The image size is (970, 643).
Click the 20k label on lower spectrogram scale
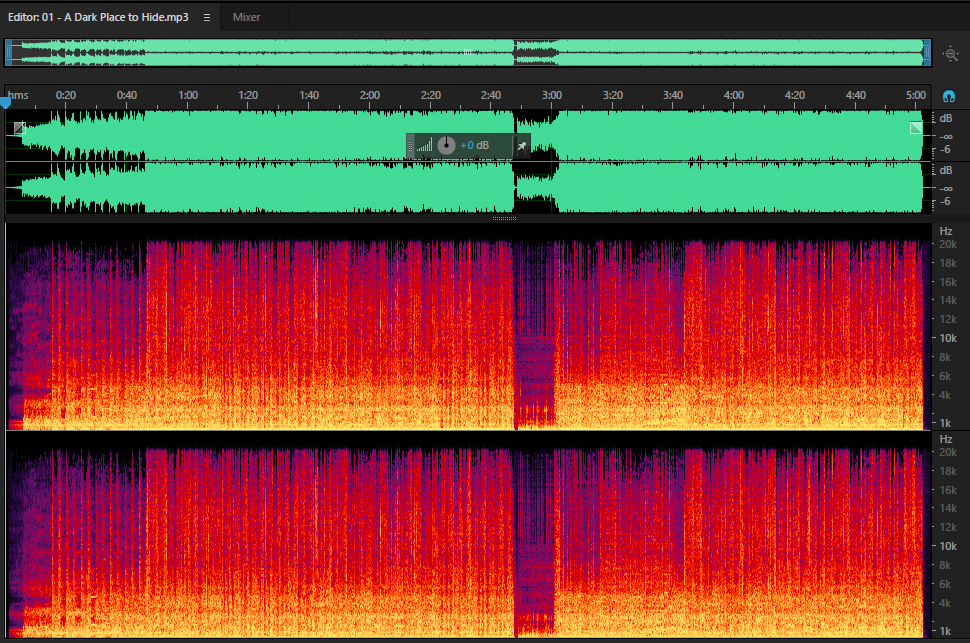948,452
